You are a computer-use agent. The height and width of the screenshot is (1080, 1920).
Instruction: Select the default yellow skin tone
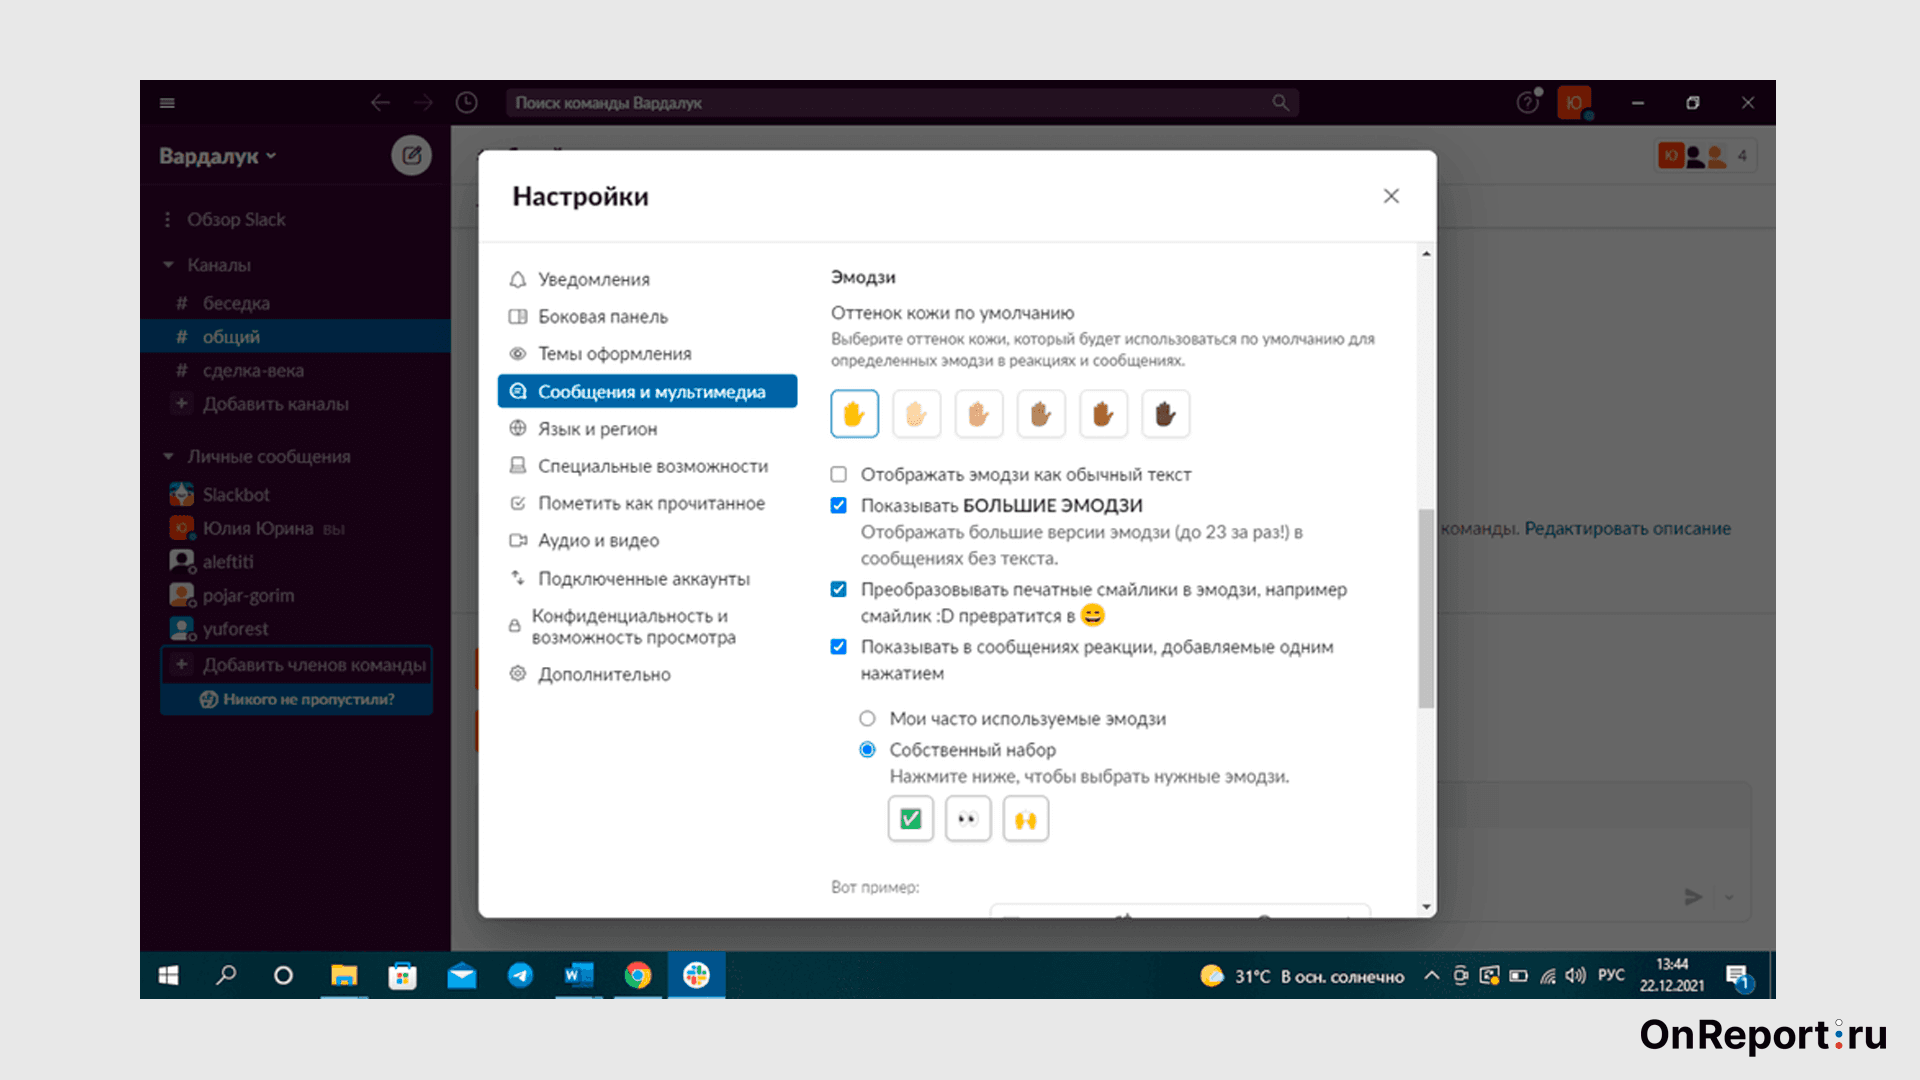click(854, 414)
